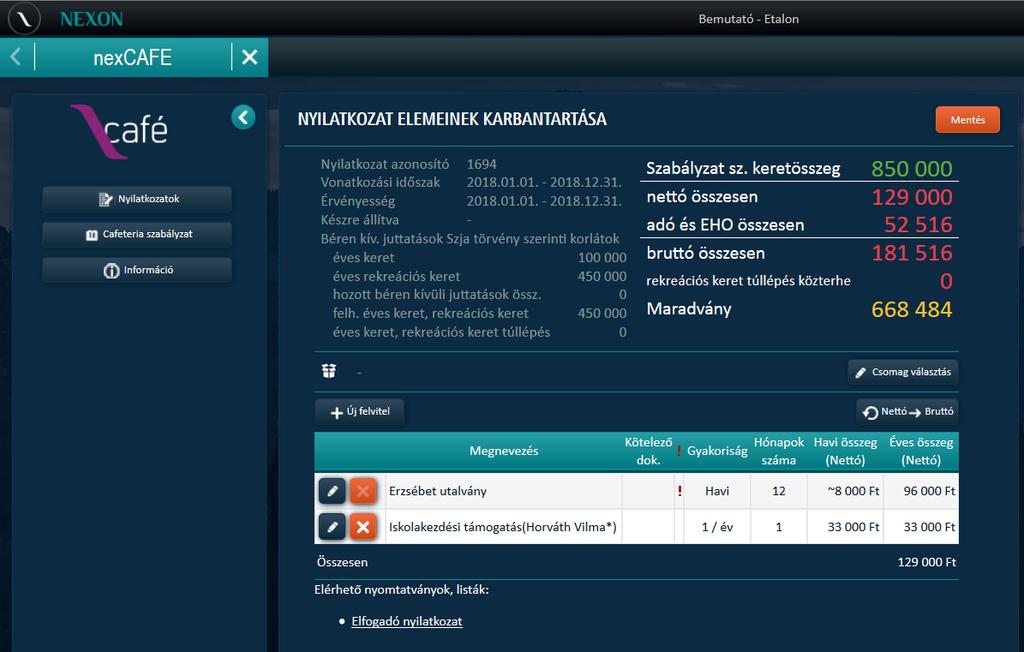Image resolution: width=1024 pixels, height=652 pixels.
Task: Select the 'Iskolakezdési támogatás(Horváth Vilma*)' cell
Action: [x=502, y=527]
